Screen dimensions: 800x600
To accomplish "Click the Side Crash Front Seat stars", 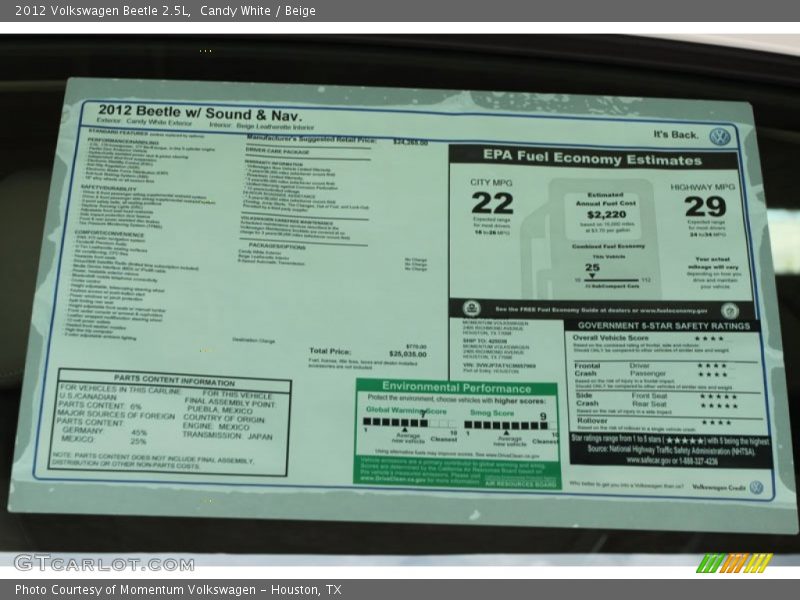I will [x=718, y=397].
